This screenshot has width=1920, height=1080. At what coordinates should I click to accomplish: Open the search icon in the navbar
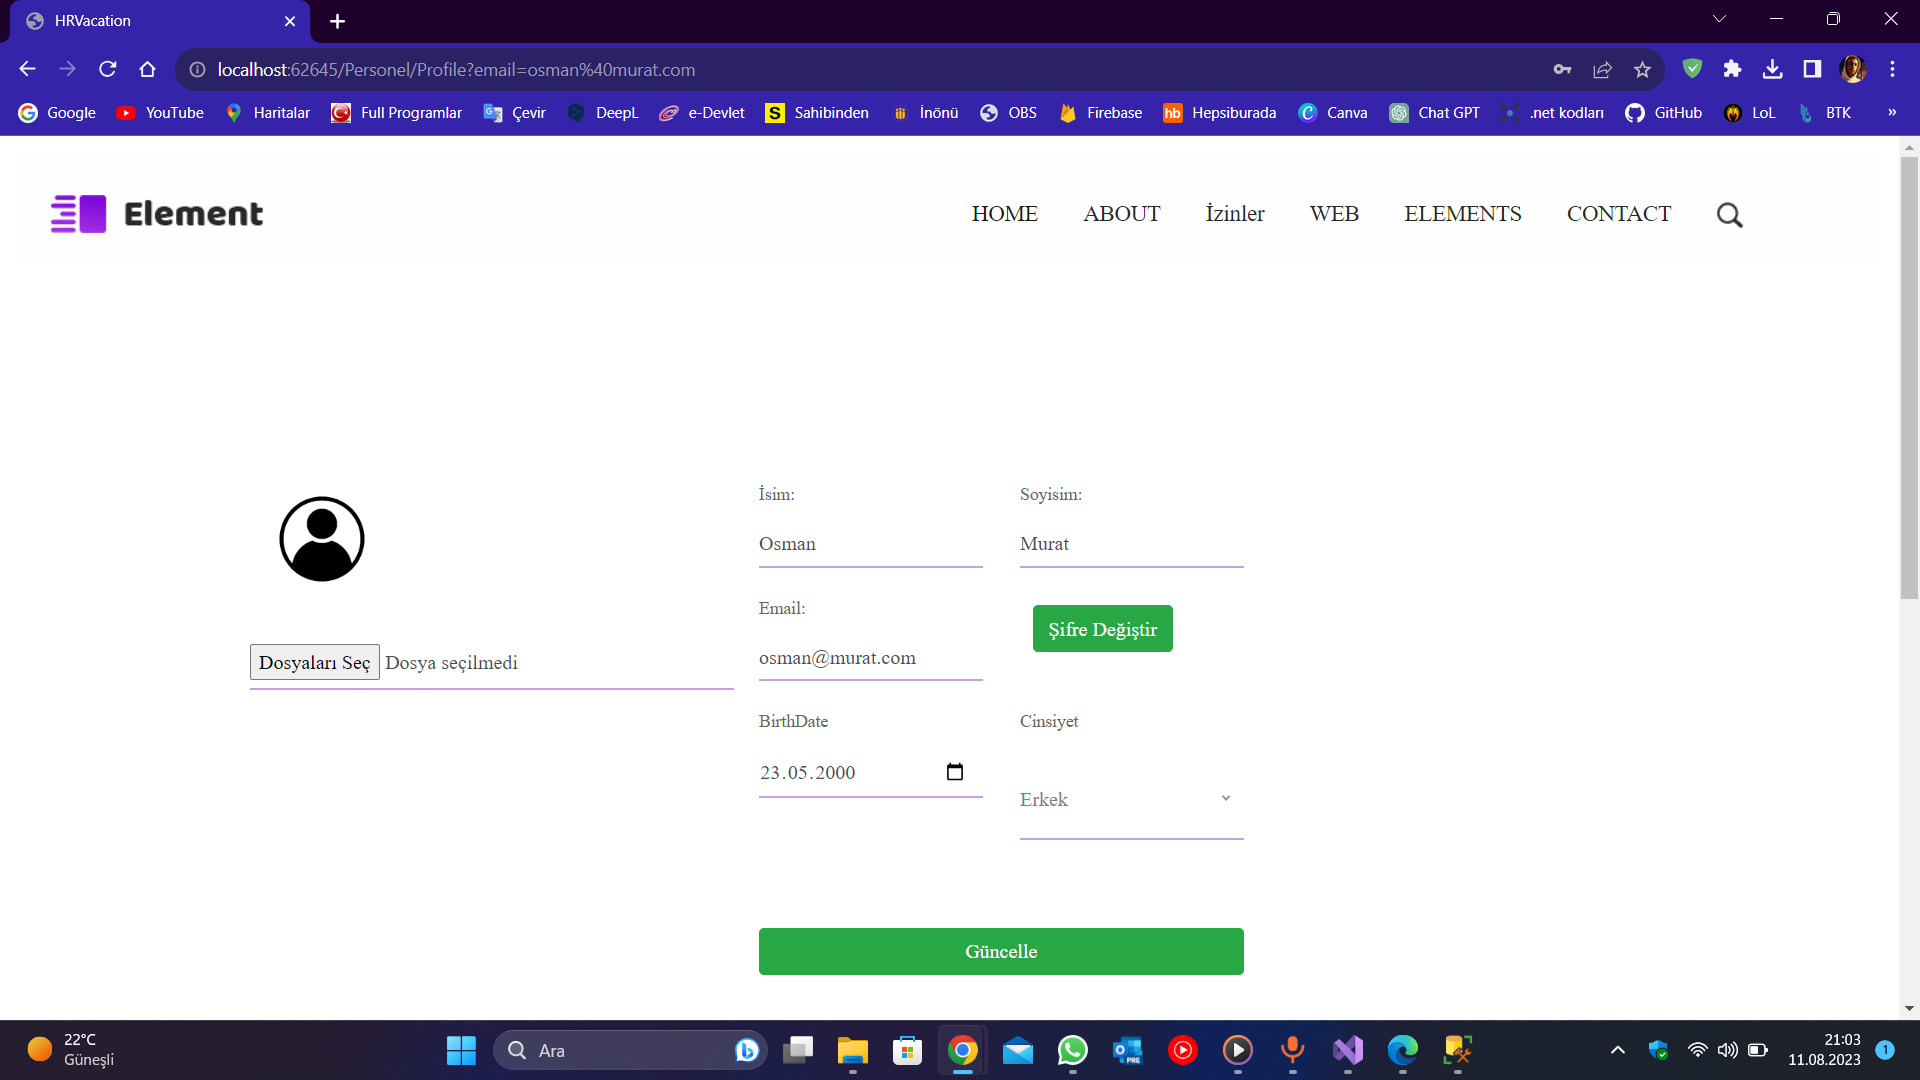pos(1730,214)
